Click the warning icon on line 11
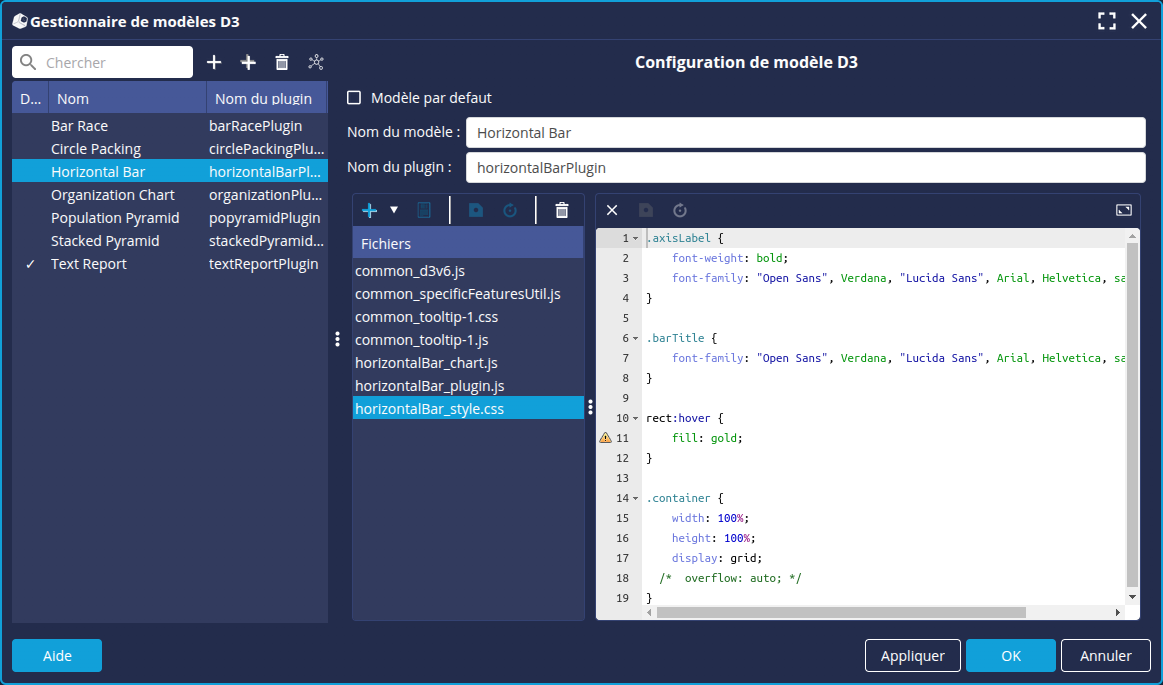 (605, 438)
